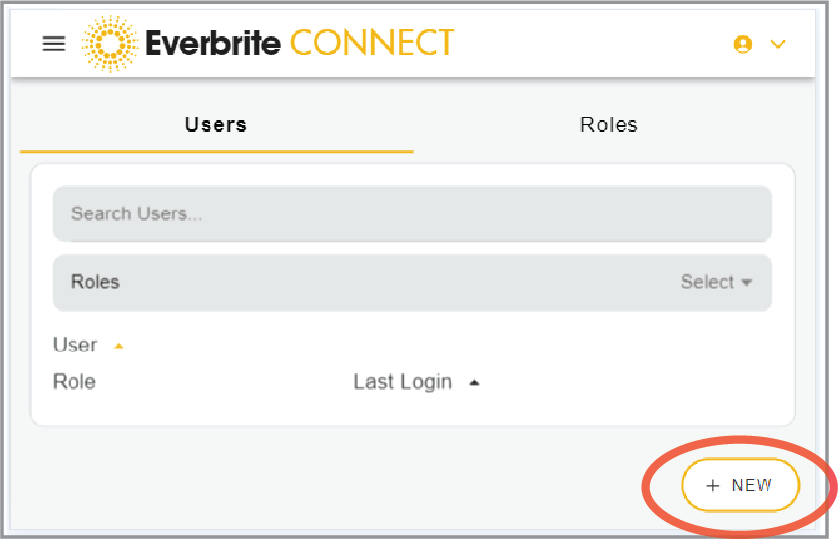
Task: Switch to the Roles tab
Action: [x=608, y=125]
